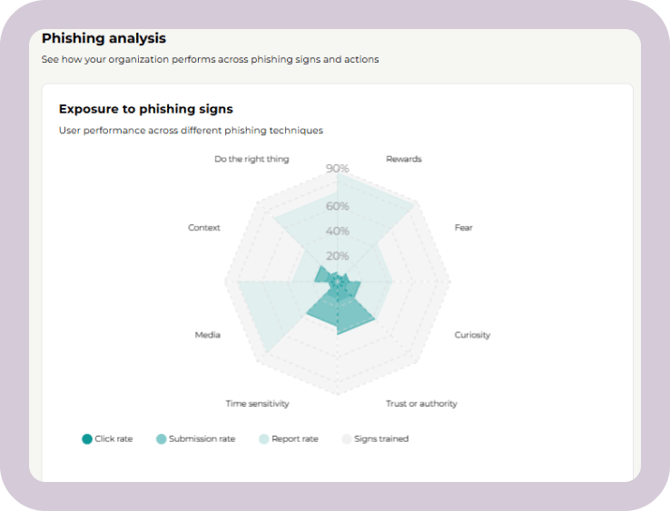Click the 90% radial scale marker
The width and height of the screenshot is (670, 511).
tap(338, 169)
